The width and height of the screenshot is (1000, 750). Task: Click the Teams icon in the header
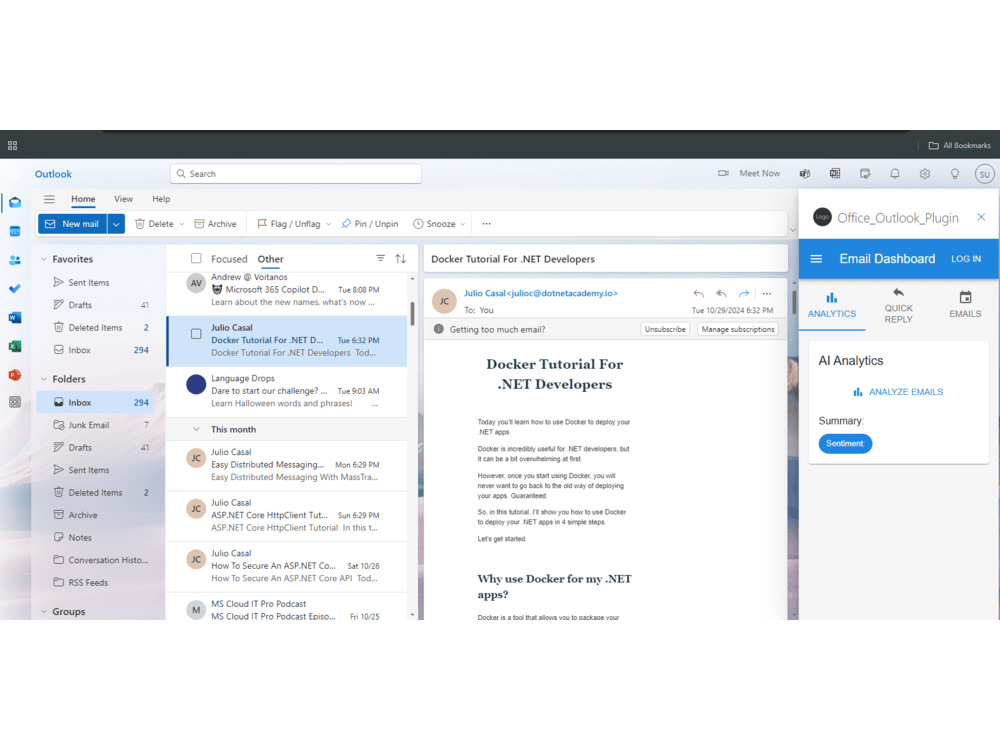[x=805, y=173]
